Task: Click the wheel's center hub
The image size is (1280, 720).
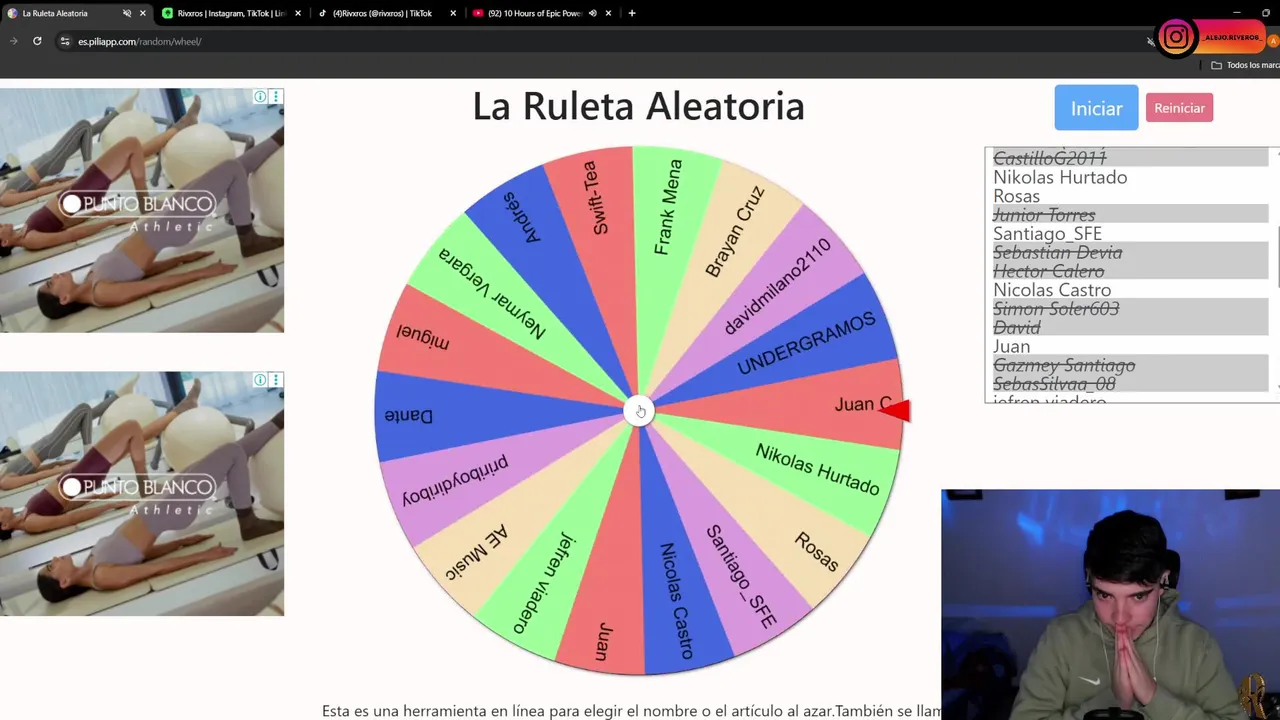Action: tap(639, 411)
